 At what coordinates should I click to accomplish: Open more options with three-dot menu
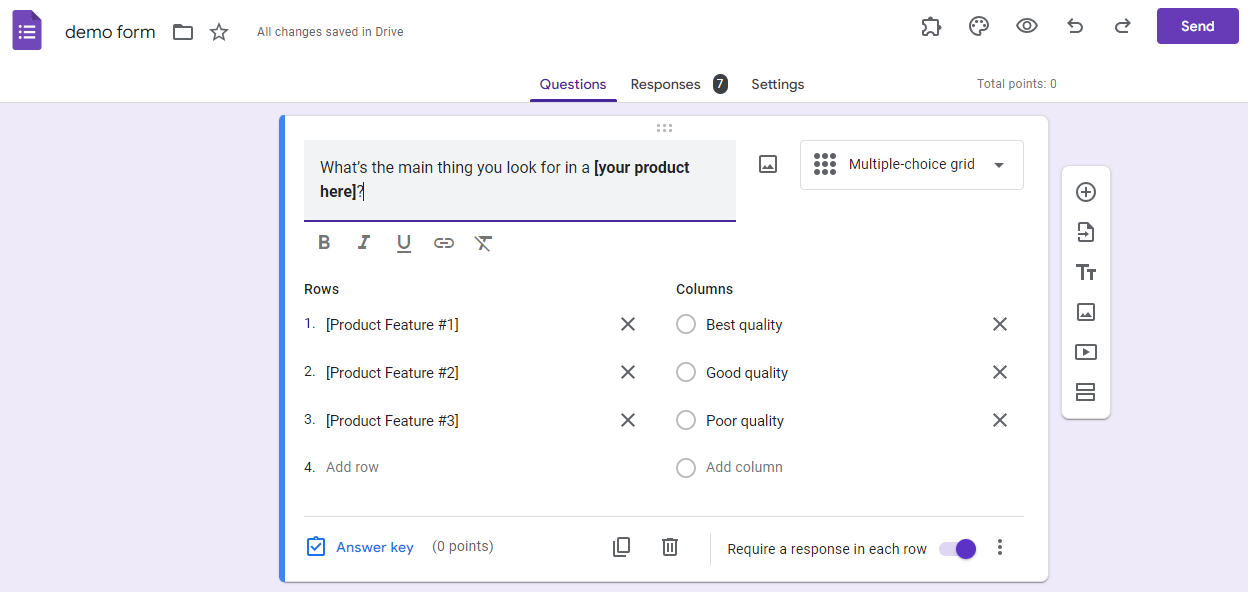coord(999,548)
